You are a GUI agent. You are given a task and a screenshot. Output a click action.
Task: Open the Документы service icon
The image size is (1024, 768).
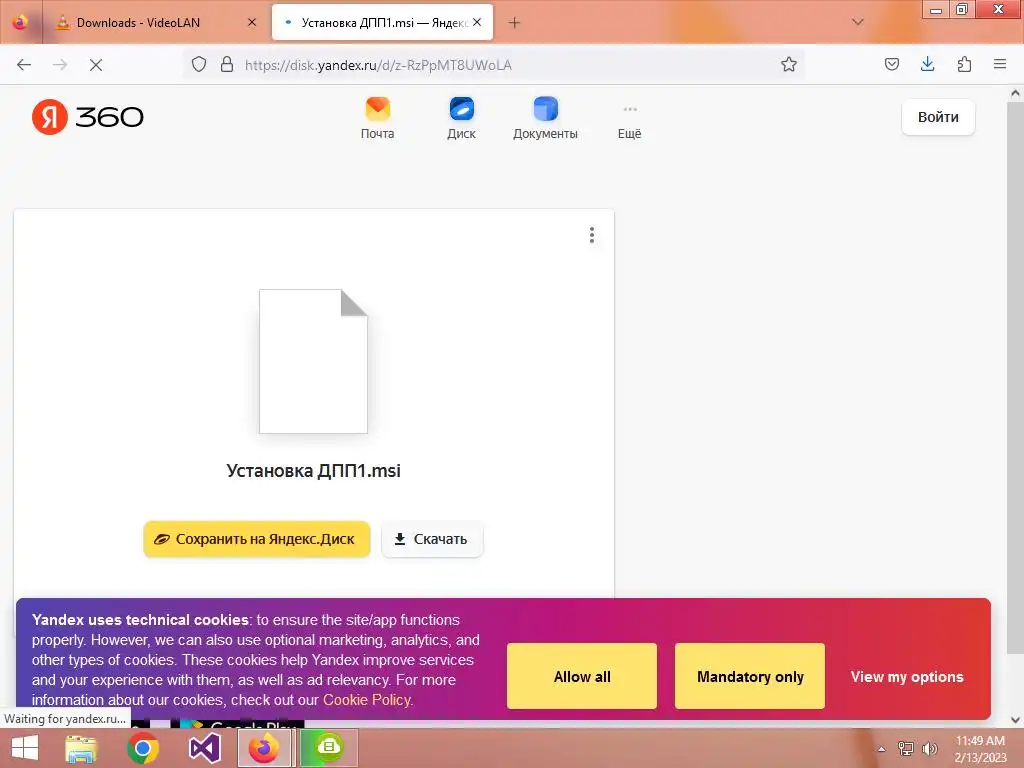point(545,118)
